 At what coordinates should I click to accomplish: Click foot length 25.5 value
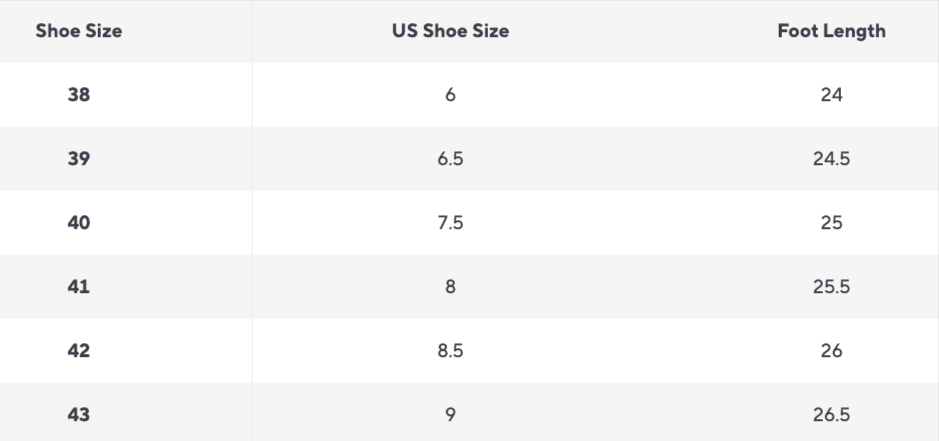click(x=831, y=287)
